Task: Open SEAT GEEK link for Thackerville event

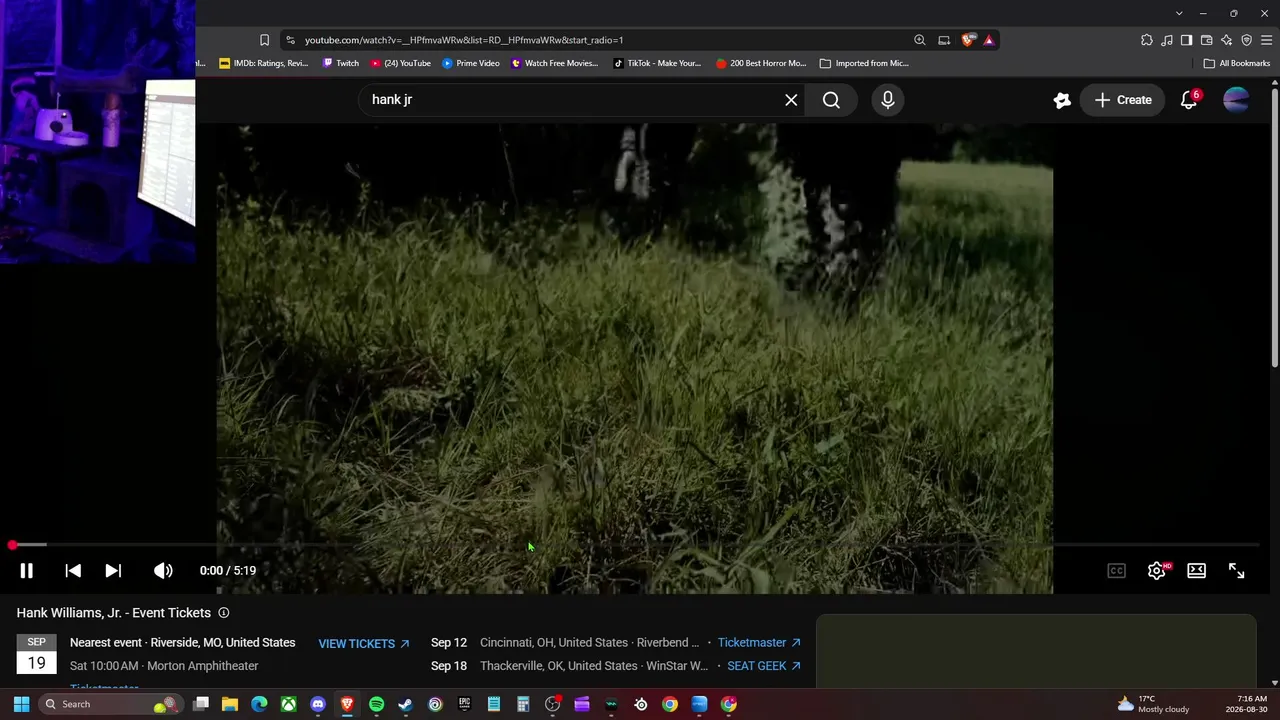Action: click(764, 666)
